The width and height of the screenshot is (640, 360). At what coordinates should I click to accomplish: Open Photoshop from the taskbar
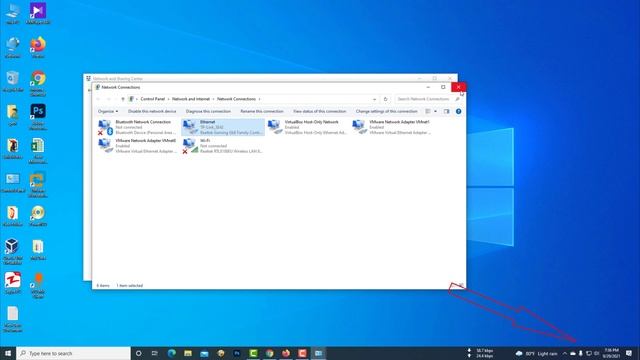[237, 353]
